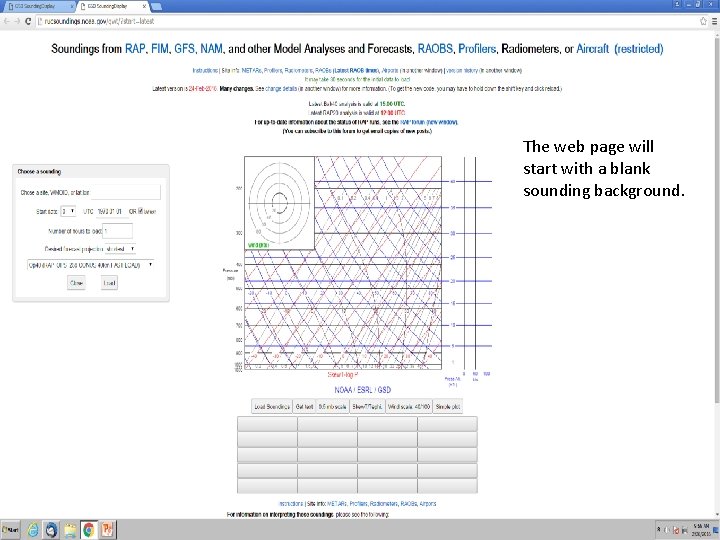Click the Load button in sounding dialog

[109, 283]
